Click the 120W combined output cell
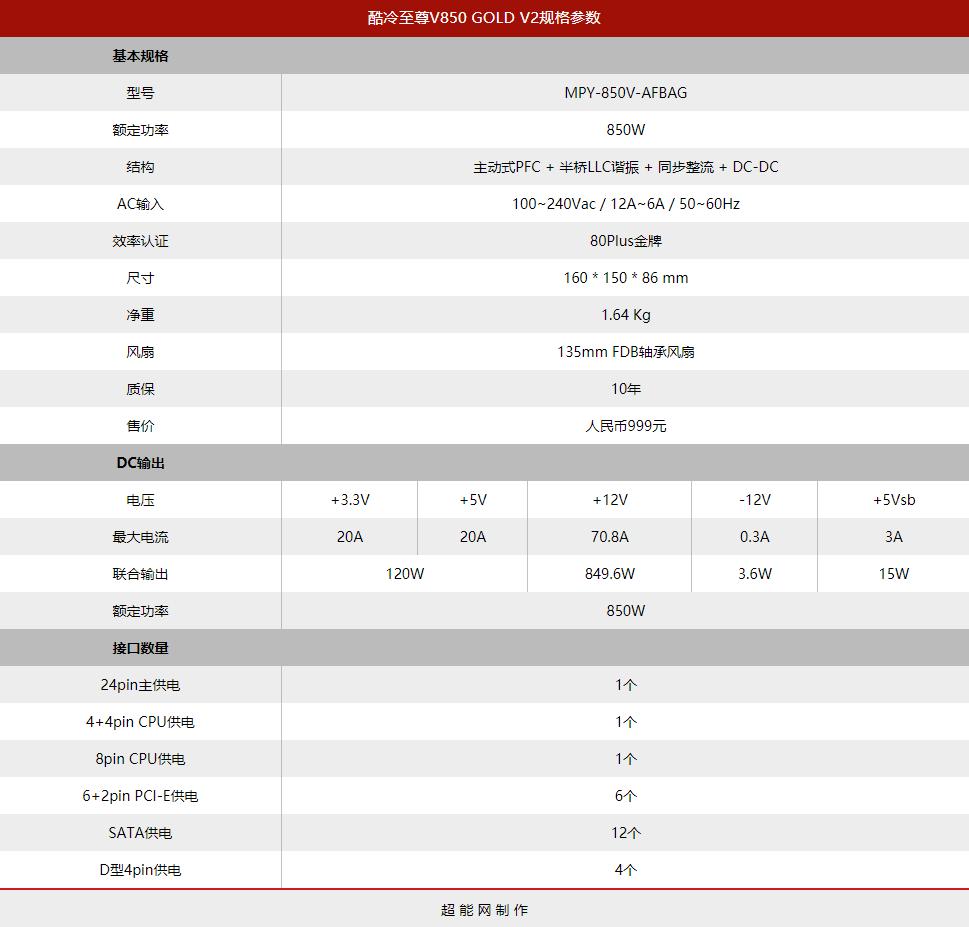969x927 pixels. pyautogui.click(x=405, y=574)
